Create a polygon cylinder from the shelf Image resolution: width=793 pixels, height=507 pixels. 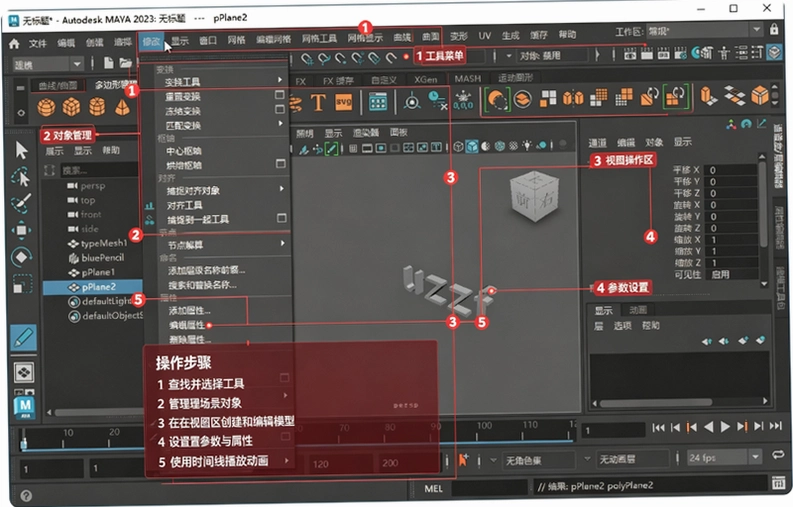click(97, 107)
